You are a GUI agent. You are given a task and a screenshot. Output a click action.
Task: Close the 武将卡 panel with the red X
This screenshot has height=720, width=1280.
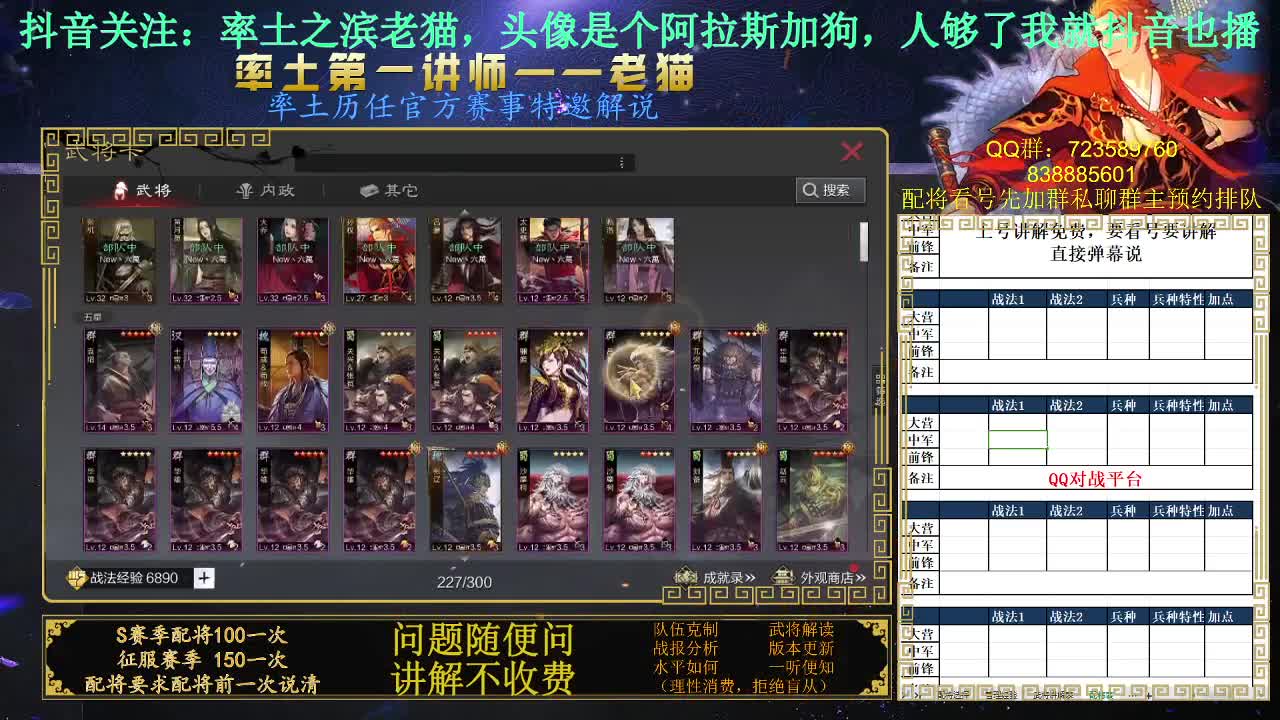coord(851,151)
